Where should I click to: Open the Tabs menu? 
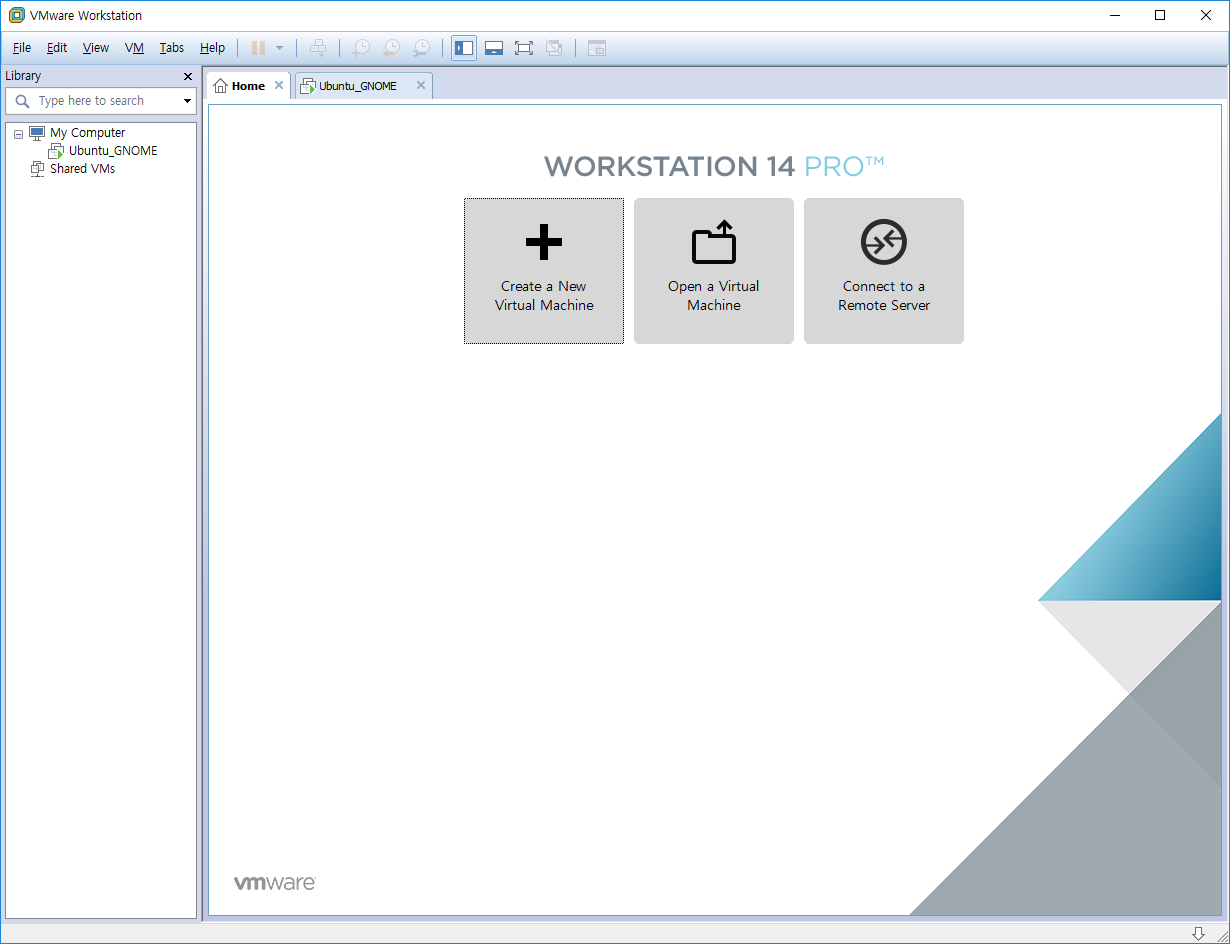pos(172,48)
